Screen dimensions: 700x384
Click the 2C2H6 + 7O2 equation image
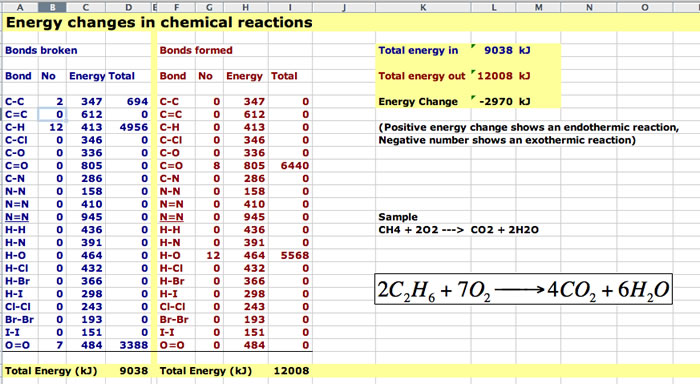pyautogui.click(x=523, y=289)
